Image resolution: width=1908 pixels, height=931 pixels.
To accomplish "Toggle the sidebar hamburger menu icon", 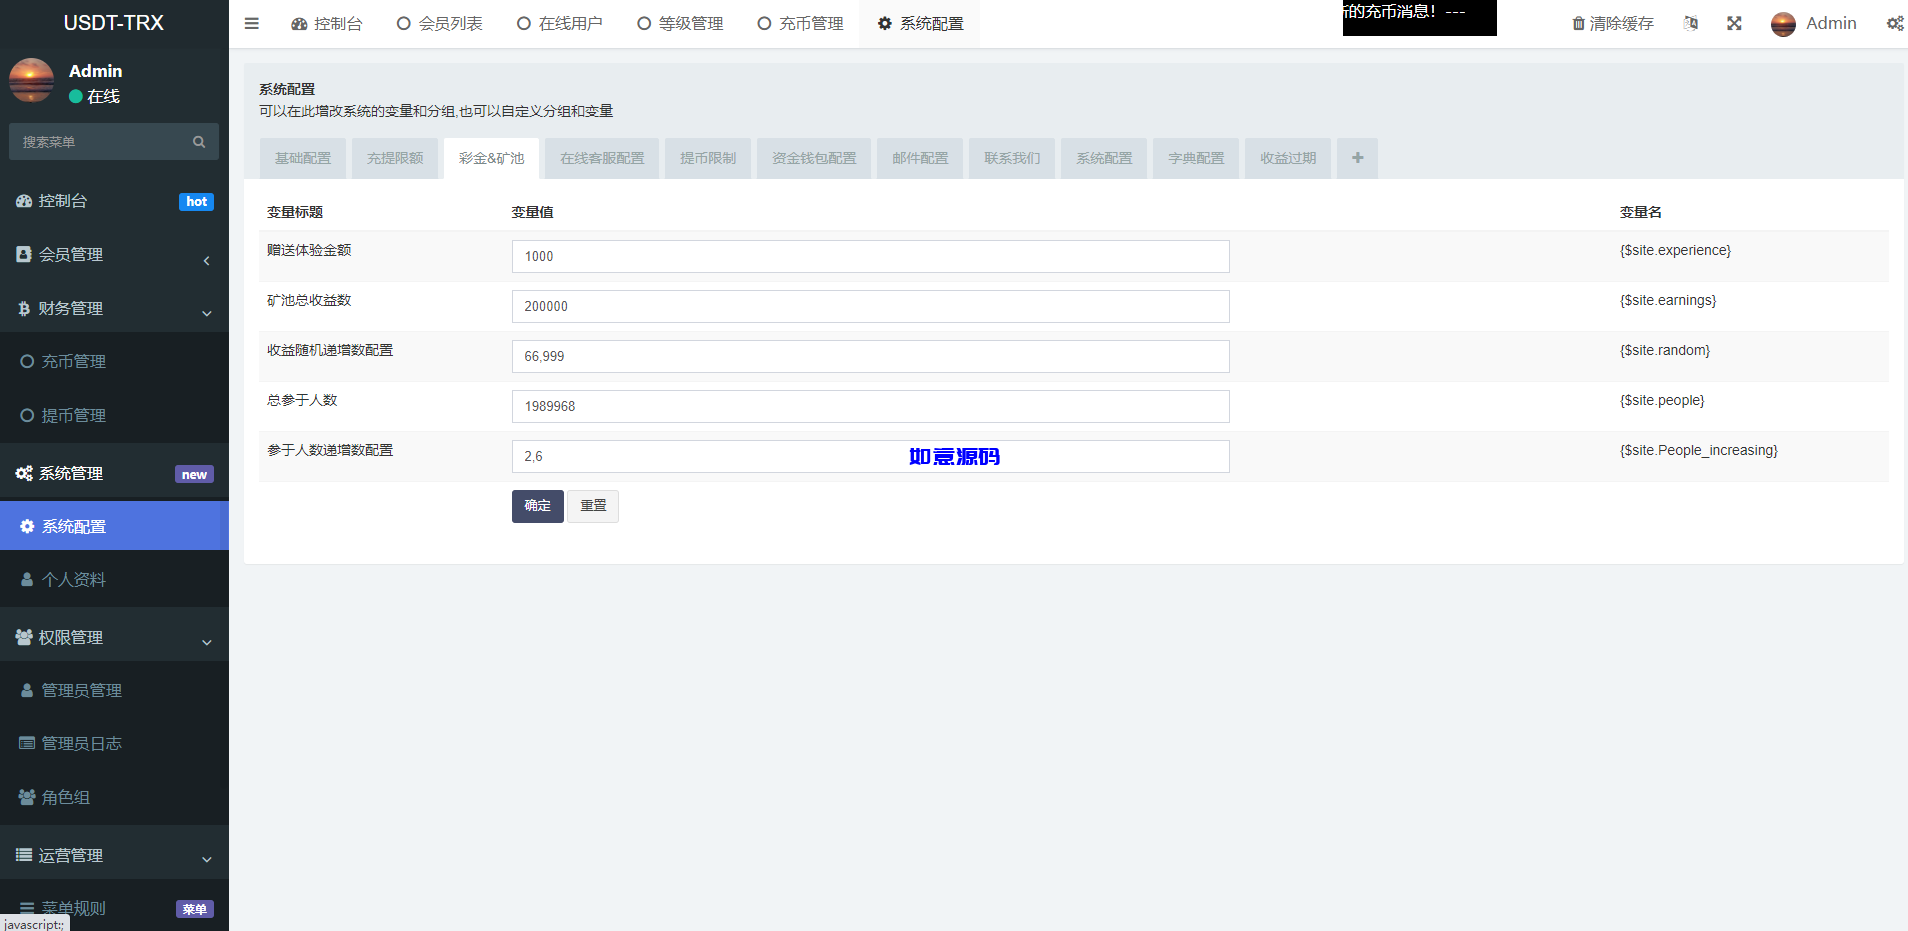I will click(x=252, y=23).
